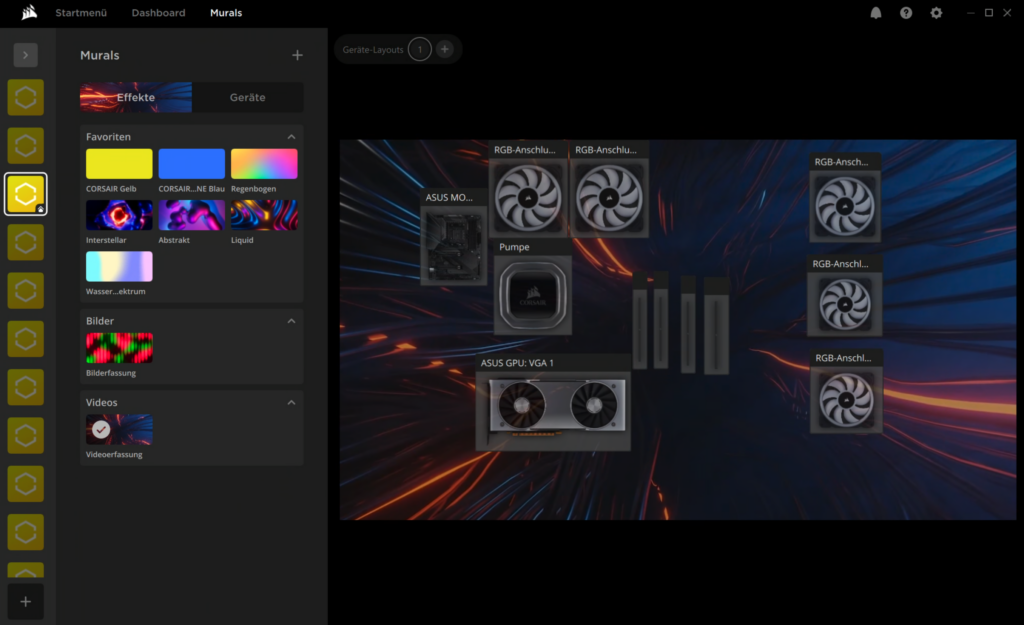This screenshot has height=625, width=1024.
Task: Collapse the Videos section
Action: tap(291, 403)
